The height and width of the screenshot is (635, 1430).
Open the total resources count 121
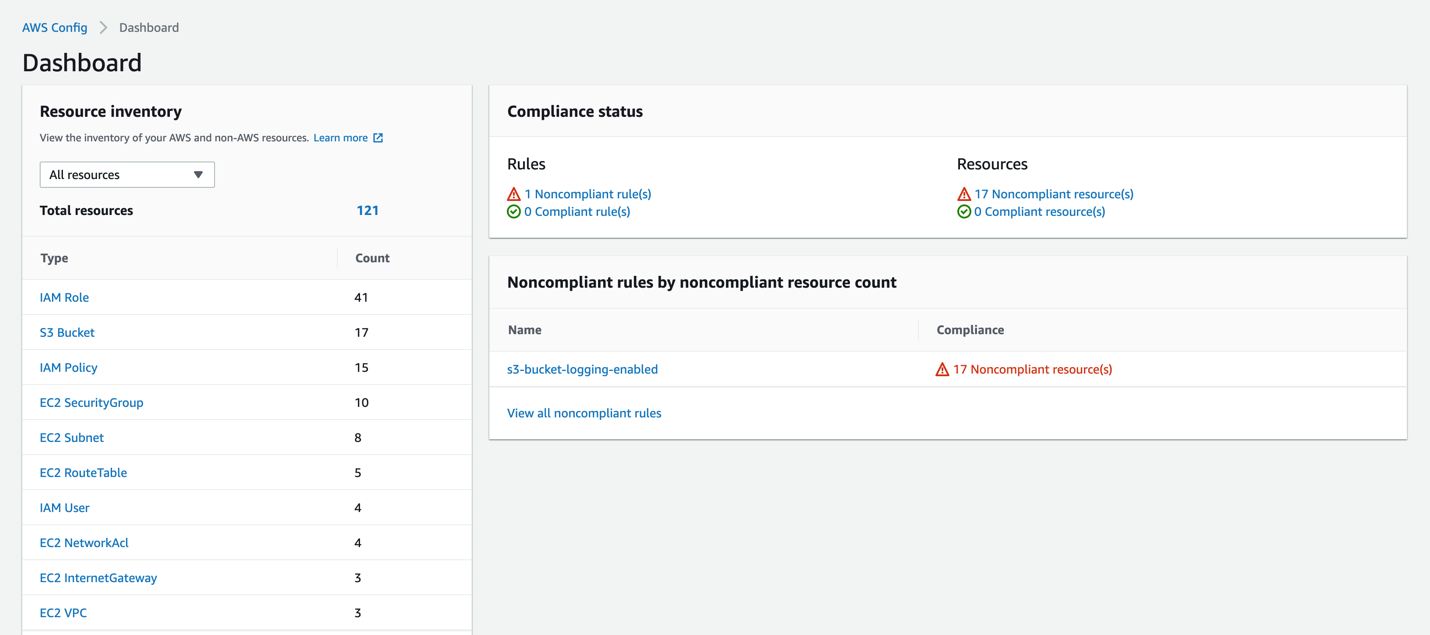[x=368, y=210]
